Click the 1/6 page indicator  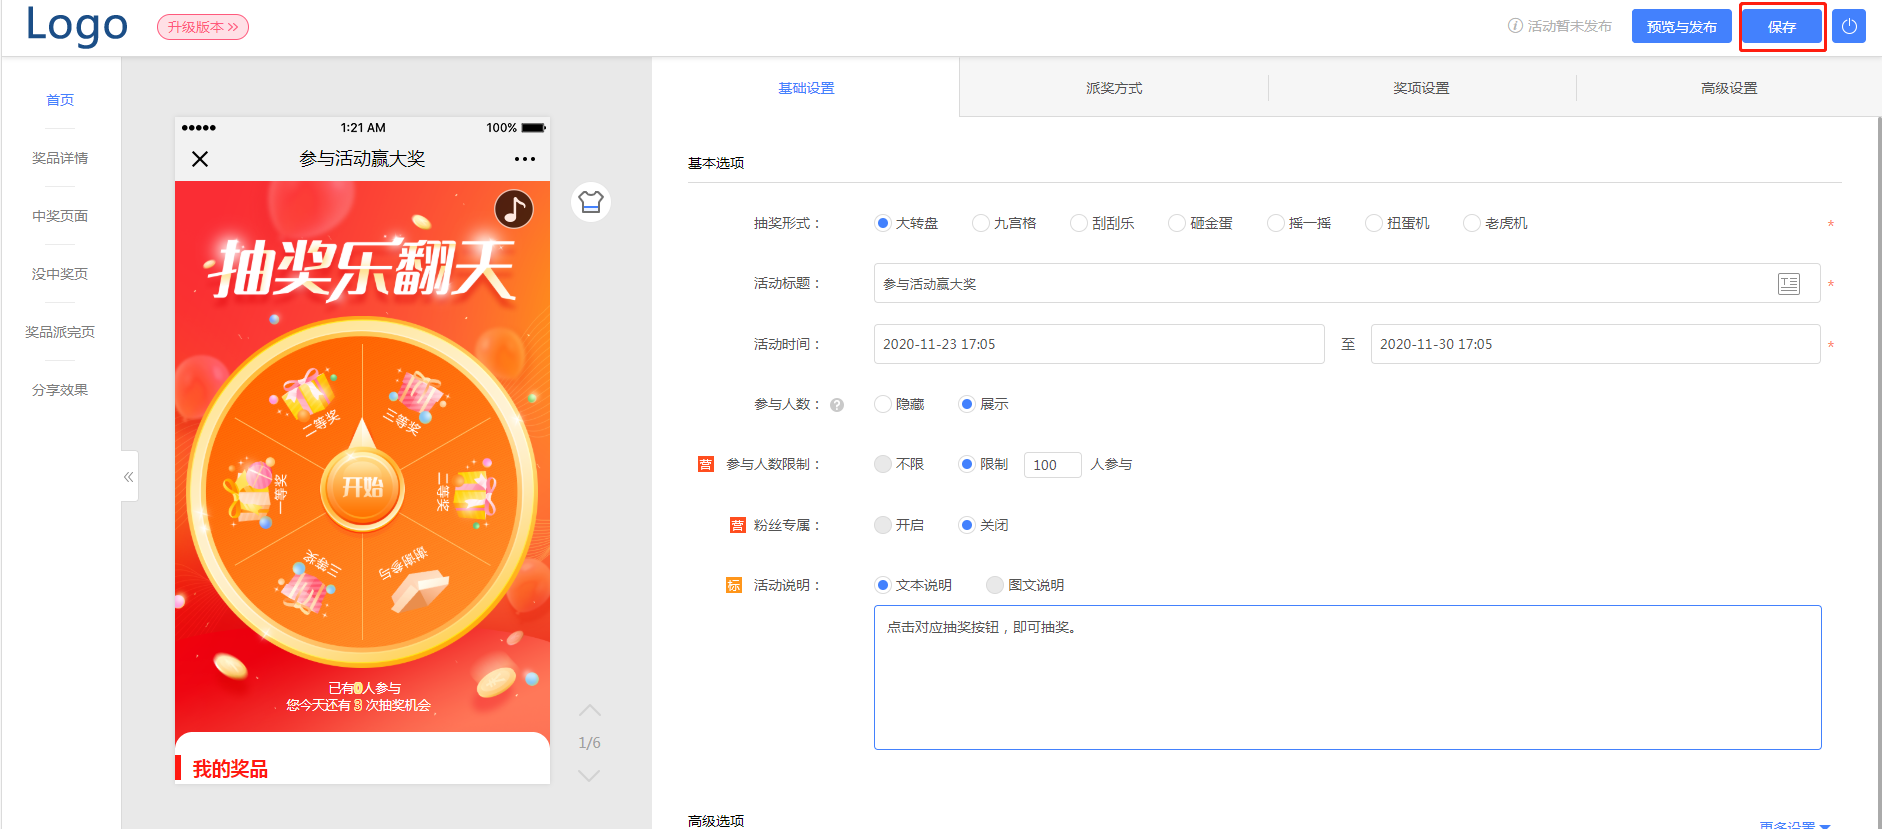(589, 743)
